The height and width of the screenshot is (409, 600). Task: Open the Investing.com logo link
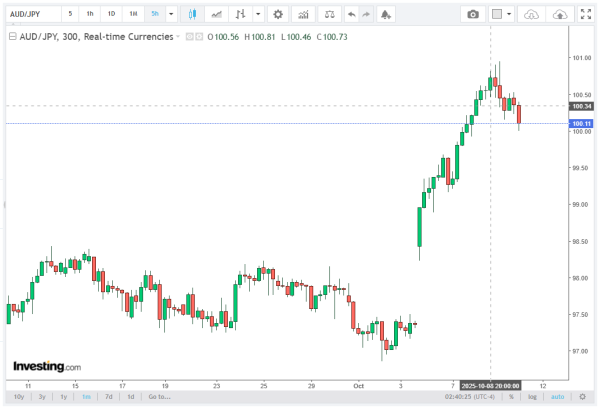coord(47,366)
